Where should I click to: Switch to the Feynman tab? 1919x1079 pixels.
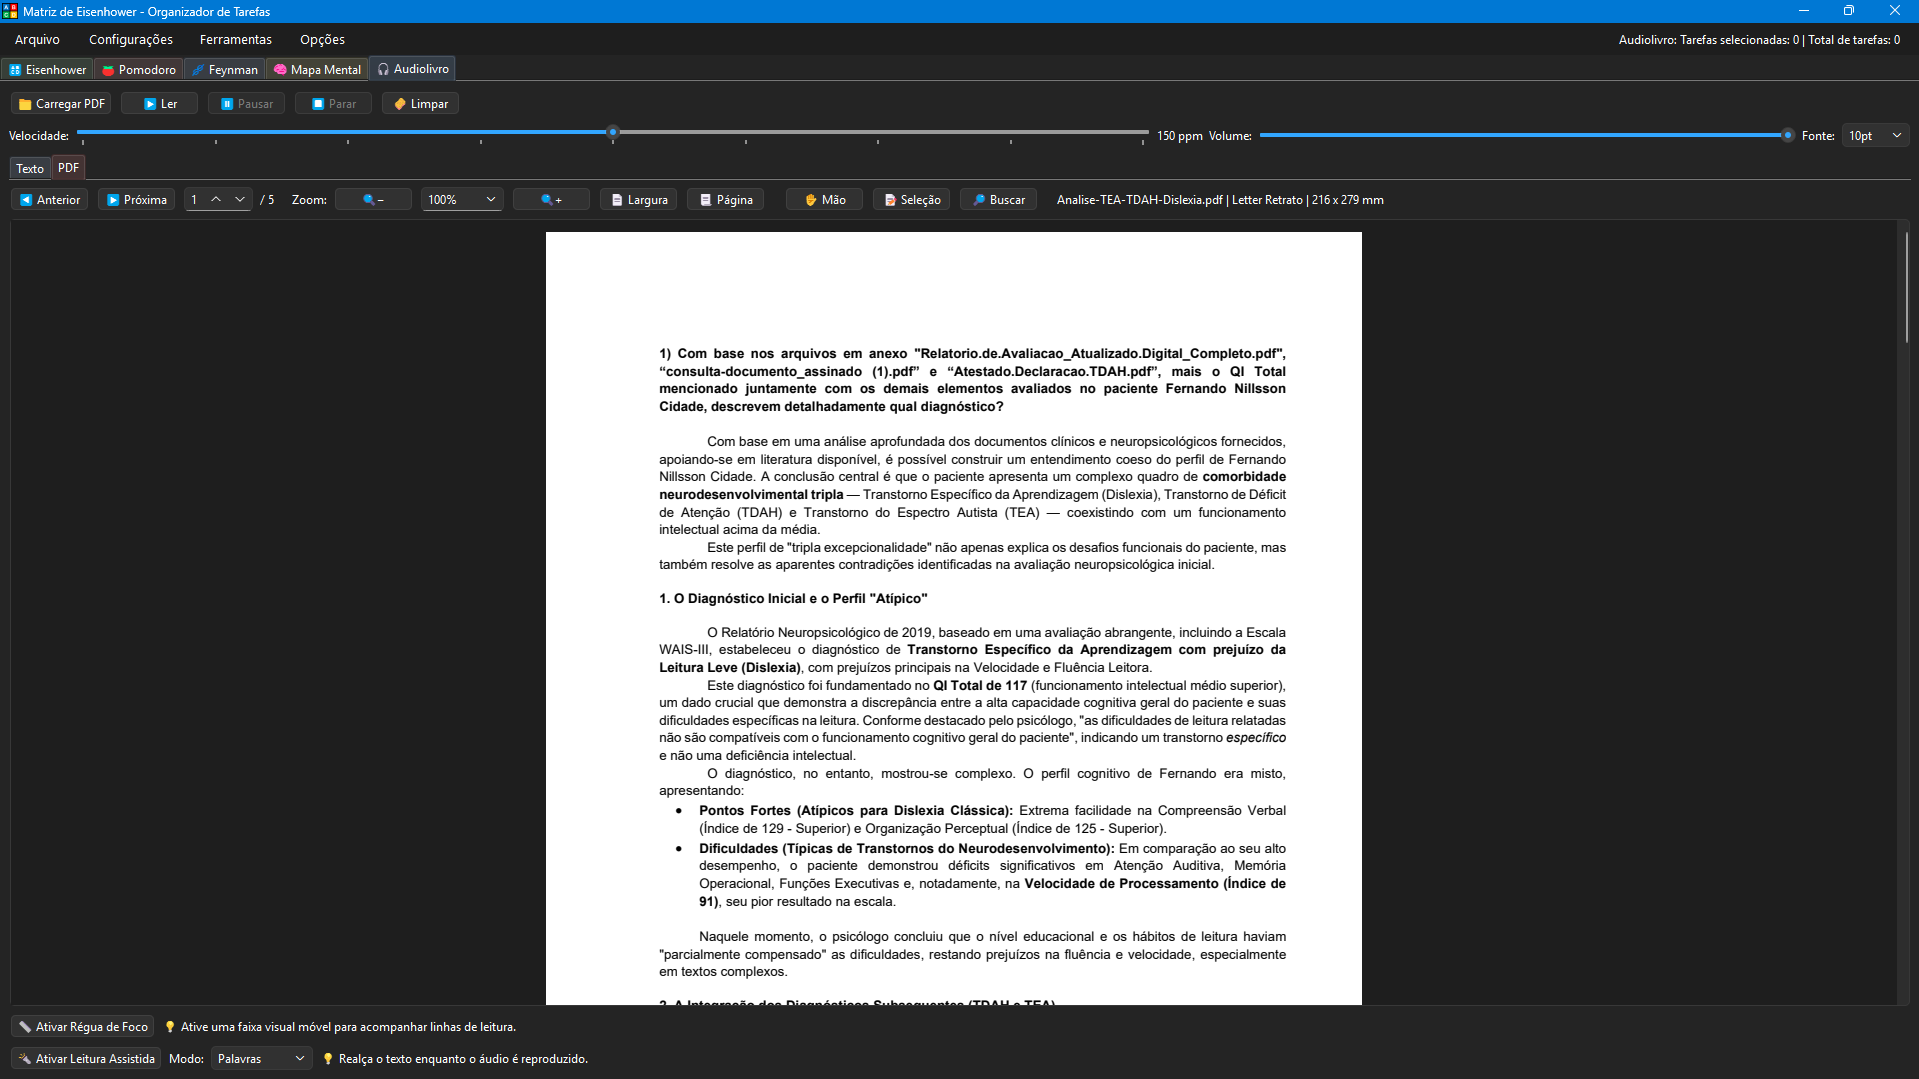pos(225,70)
